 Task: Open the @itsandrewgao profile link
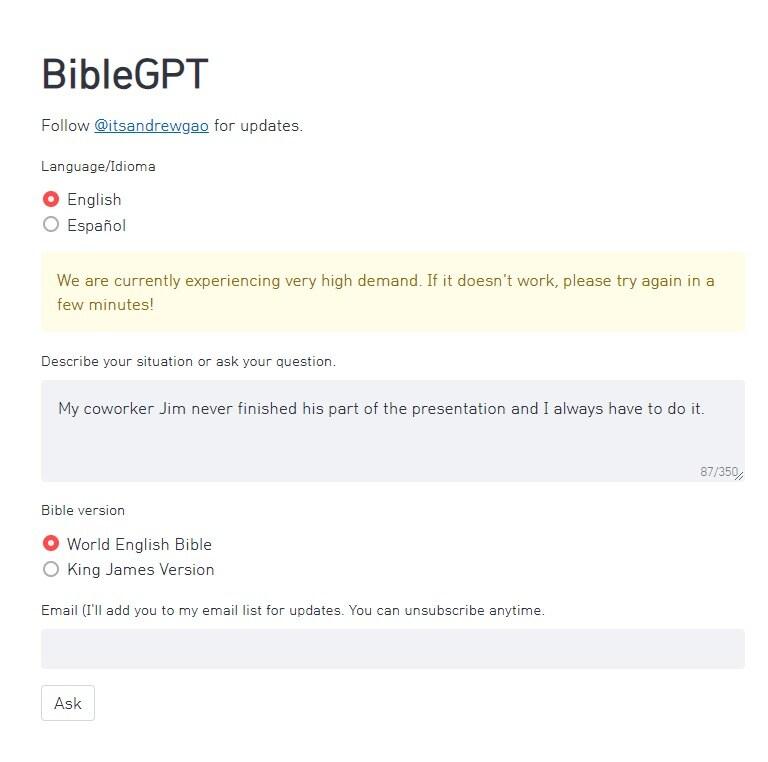click(x=151, y=126)
